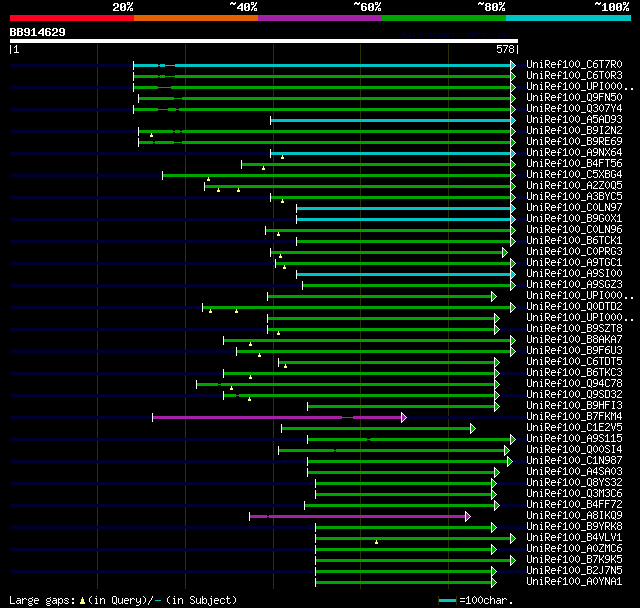Click the UniRef100_B2J7N5 label

point(574,571)
